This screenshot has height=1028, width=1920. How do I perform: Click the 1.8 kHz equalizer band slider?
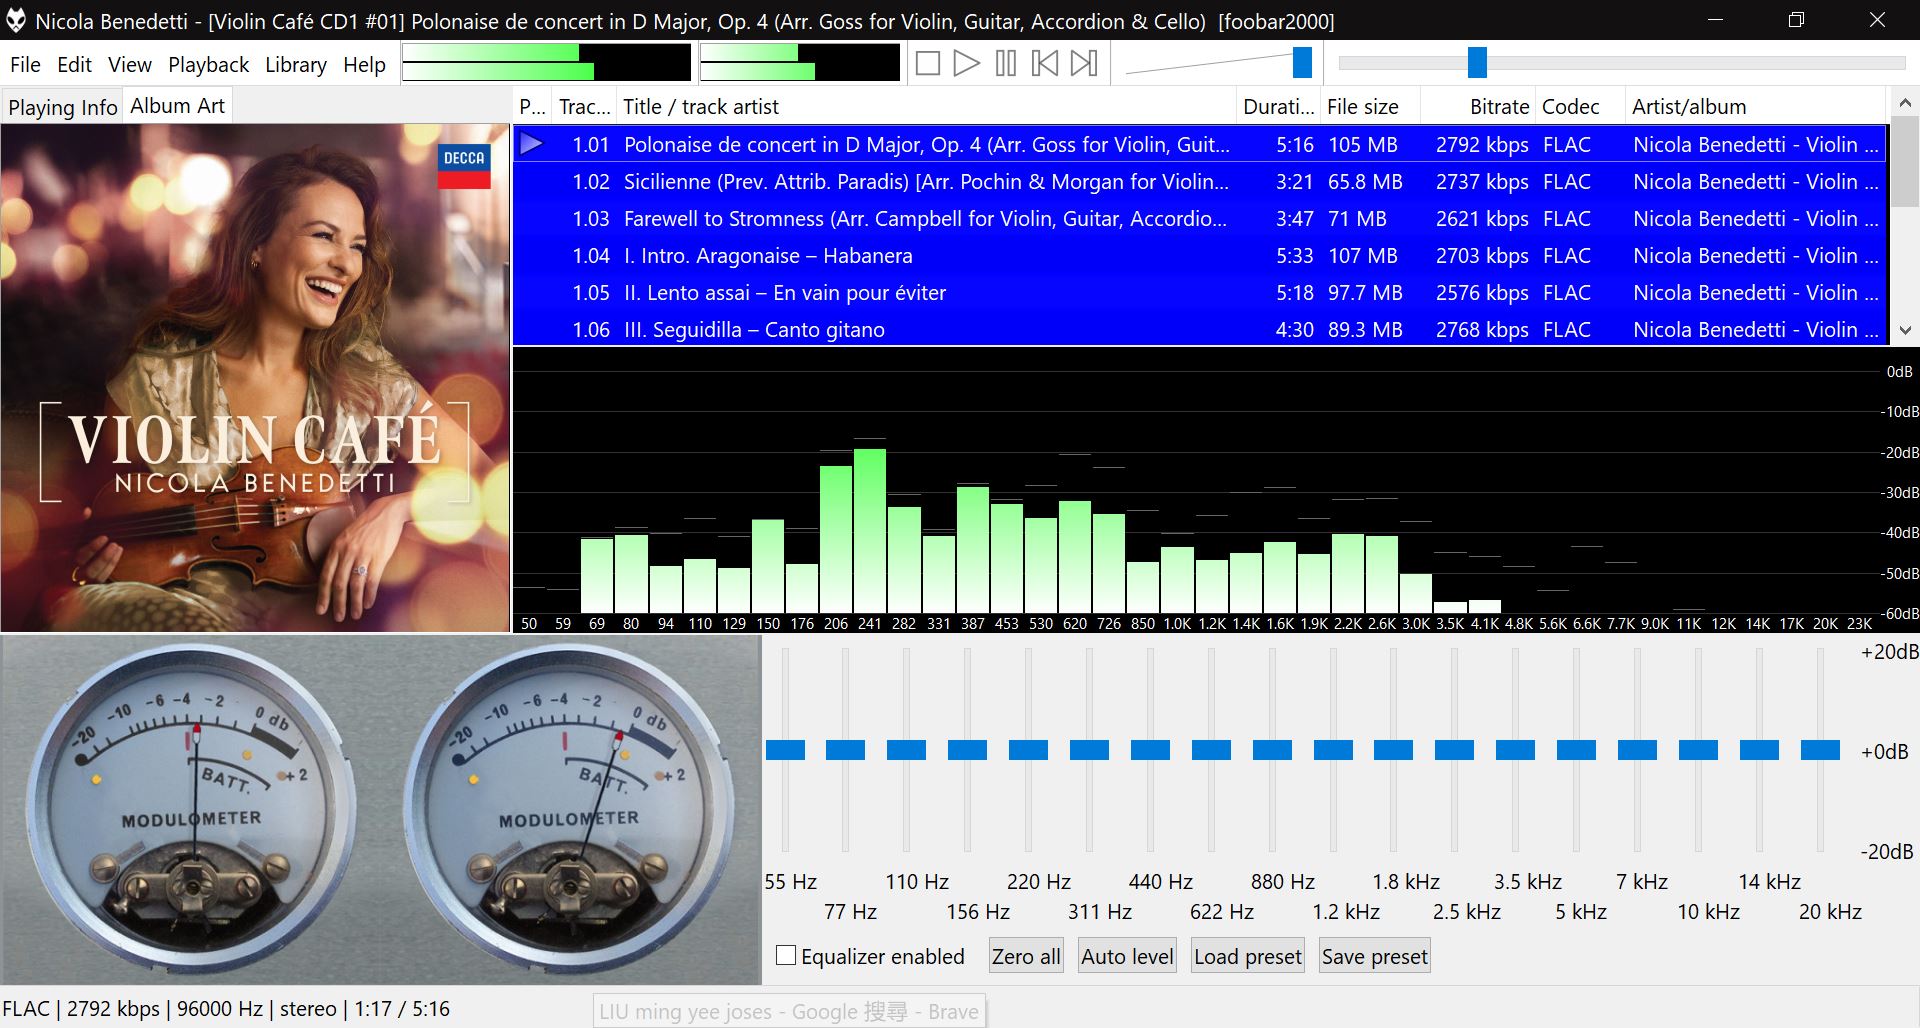(x=1394, y=750)
